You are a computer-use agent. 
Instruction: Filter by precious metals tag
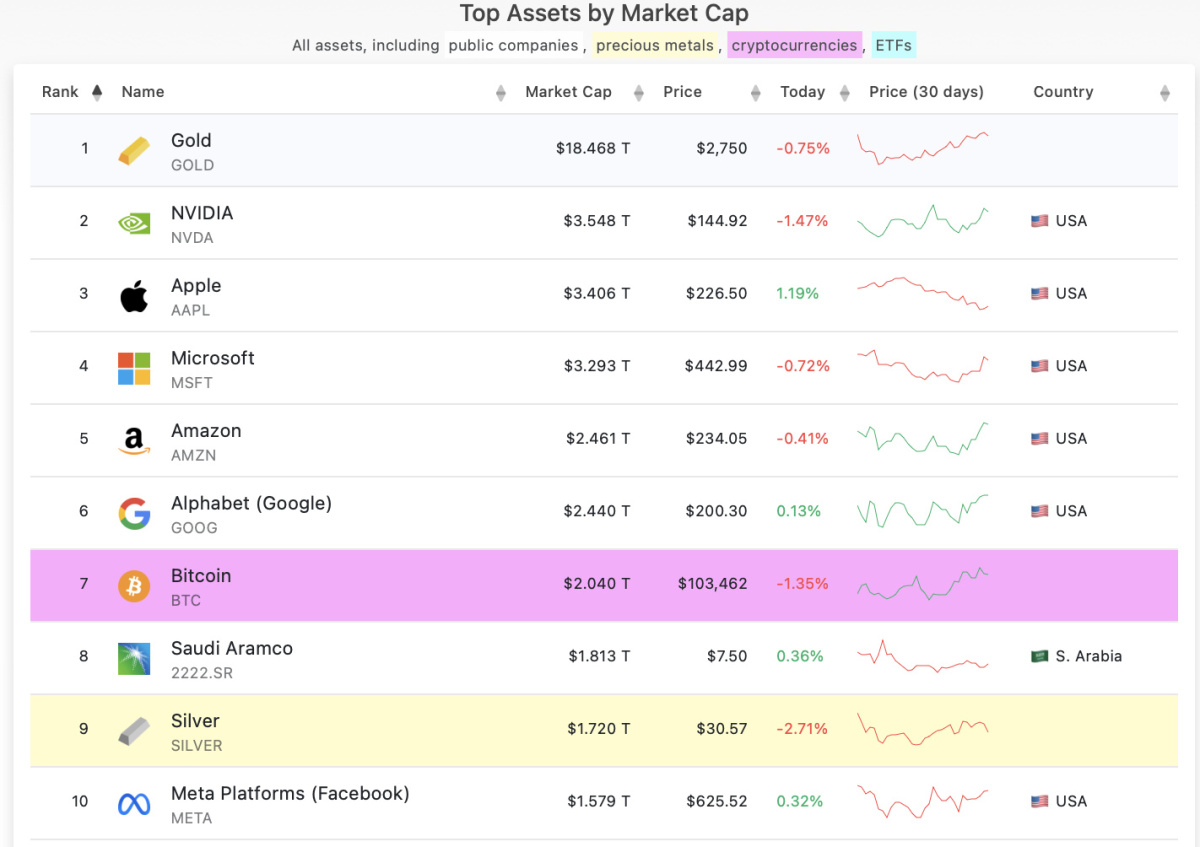(655, 45)
